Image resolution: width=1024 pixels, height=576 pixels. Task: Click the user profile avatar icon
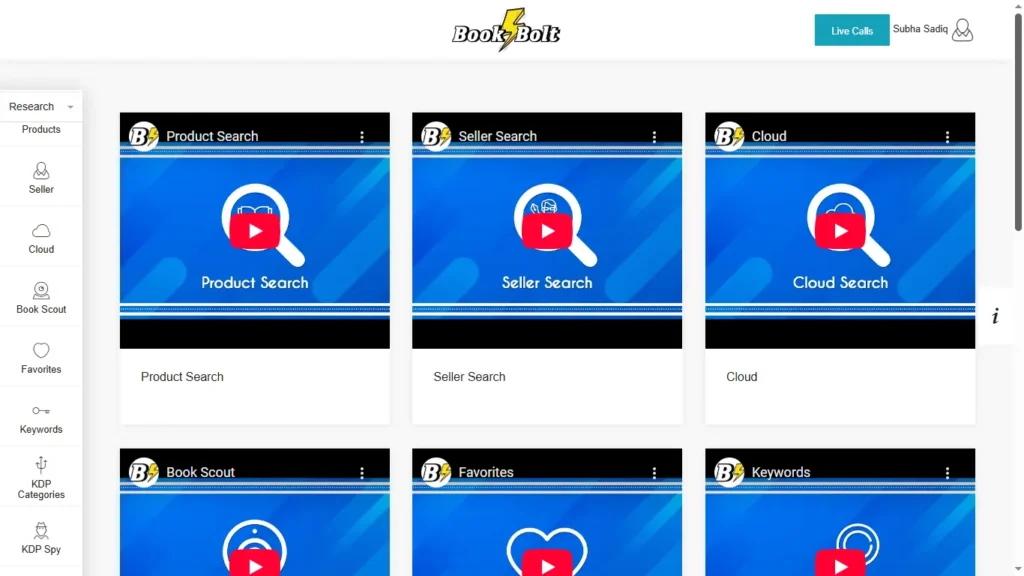point(963,30)
